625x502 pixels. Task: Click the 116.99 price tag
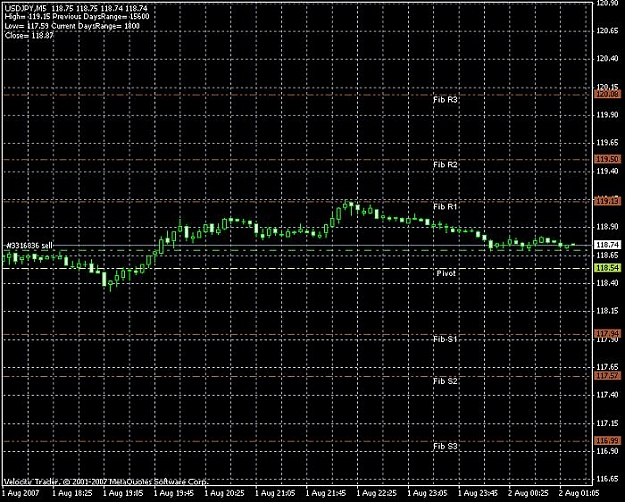tap(607, 441)
